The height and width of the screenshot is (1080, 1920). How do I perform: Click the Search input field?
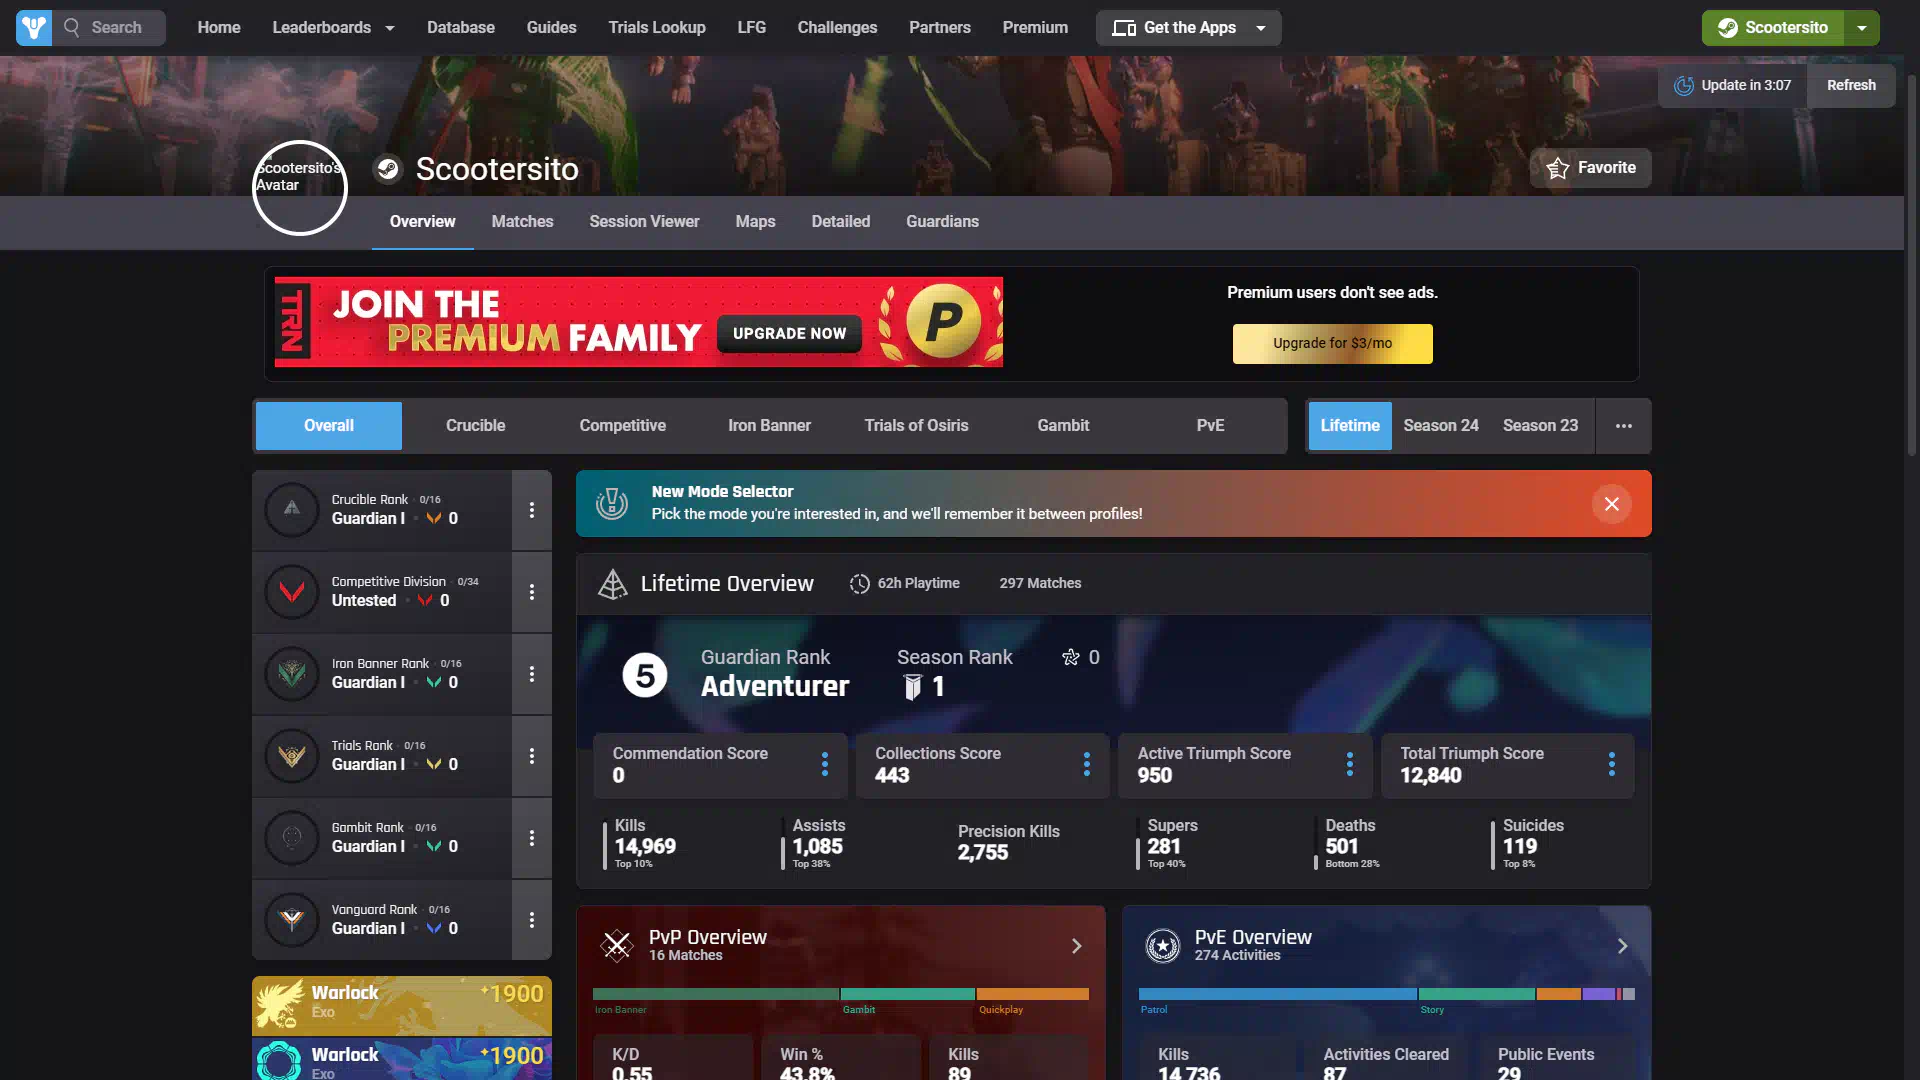point(111,28)
